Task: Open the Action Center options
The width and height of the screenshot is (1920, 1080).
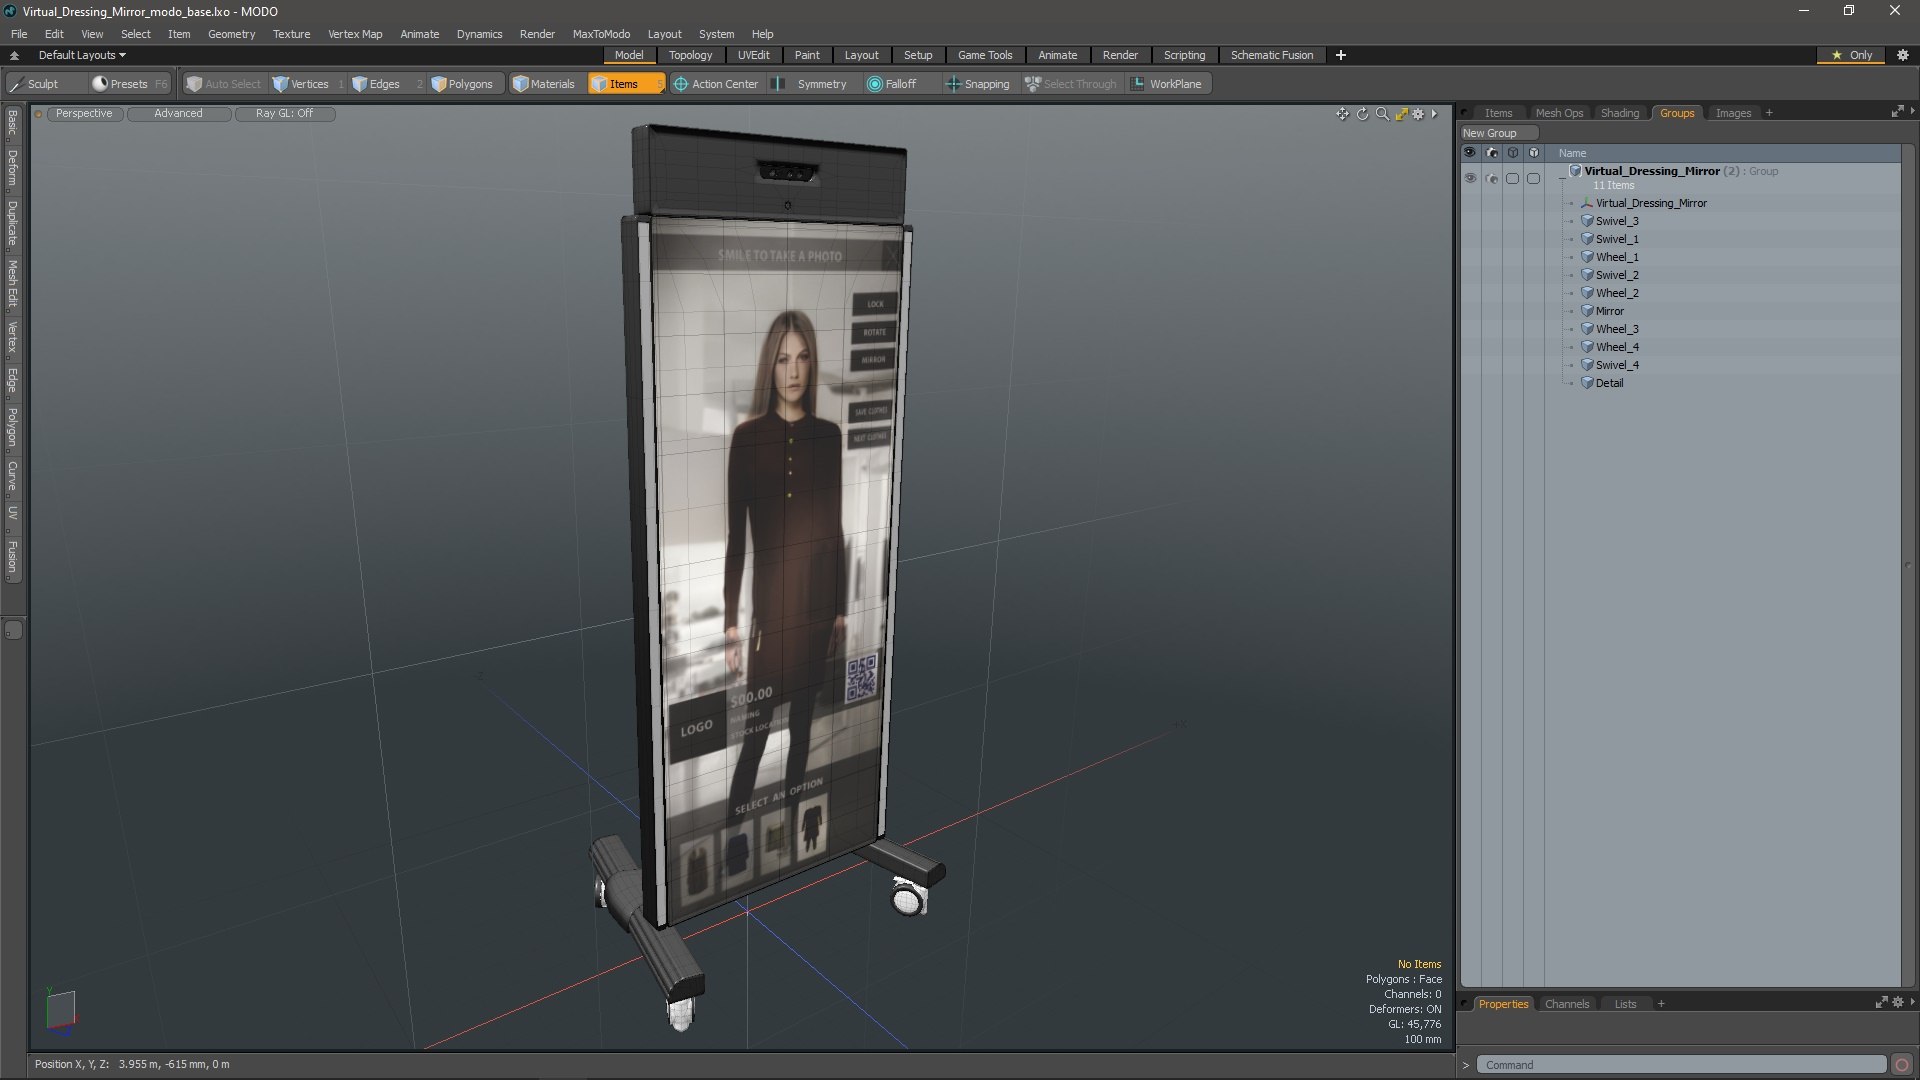Action: 716,84
